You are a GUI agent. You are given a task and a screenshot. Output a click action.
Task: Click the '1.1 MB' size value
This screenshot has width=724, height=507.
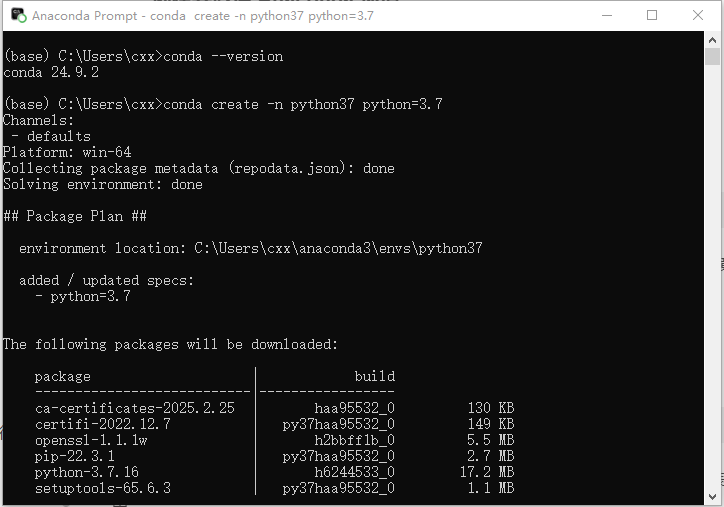point(491,488)
